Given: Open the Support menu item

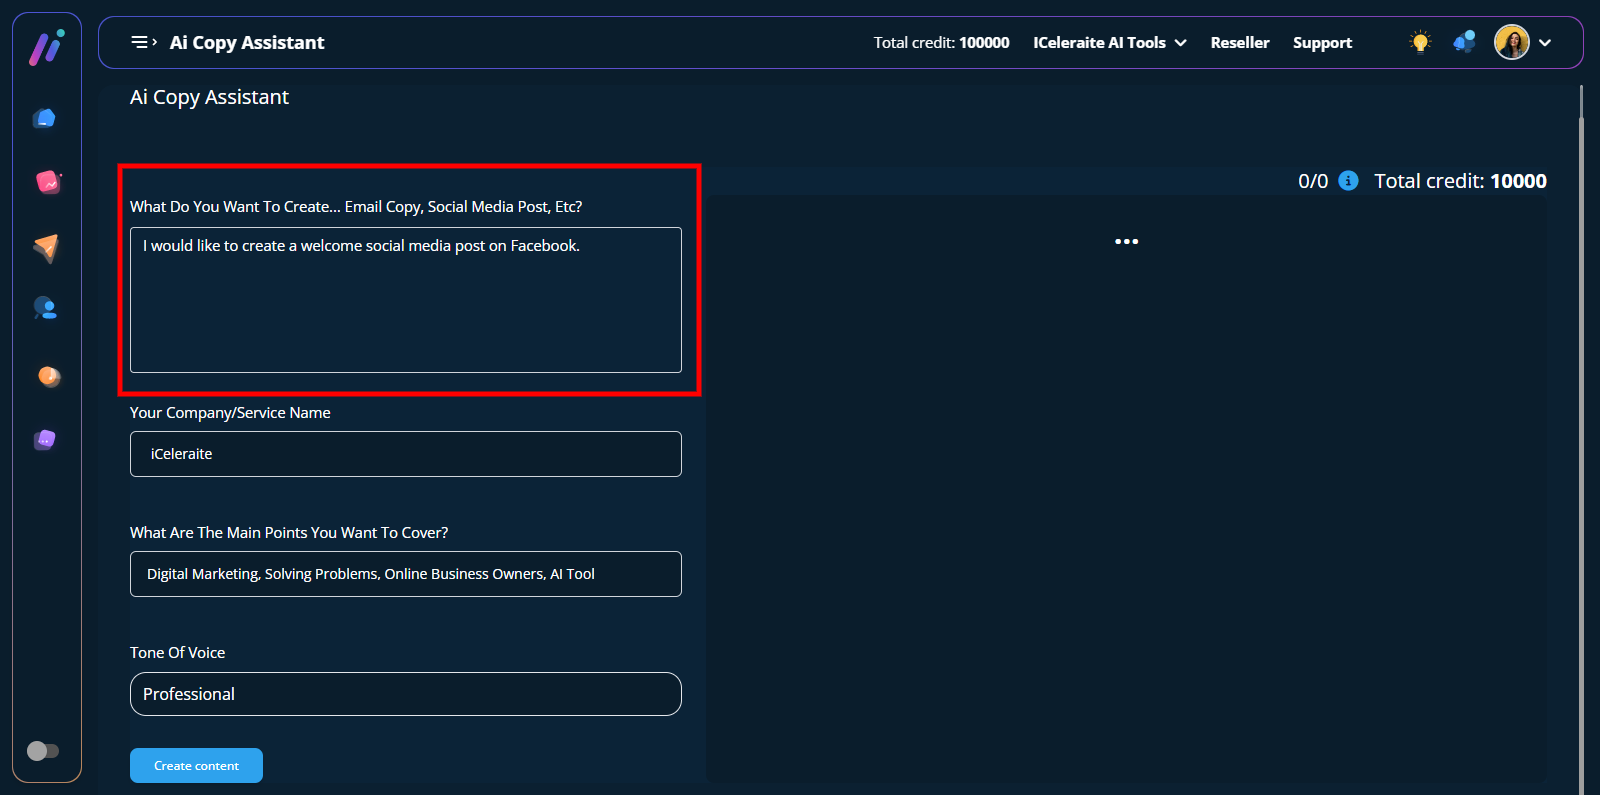Looking at the screenshot, I should click(x=1321, y=43).
